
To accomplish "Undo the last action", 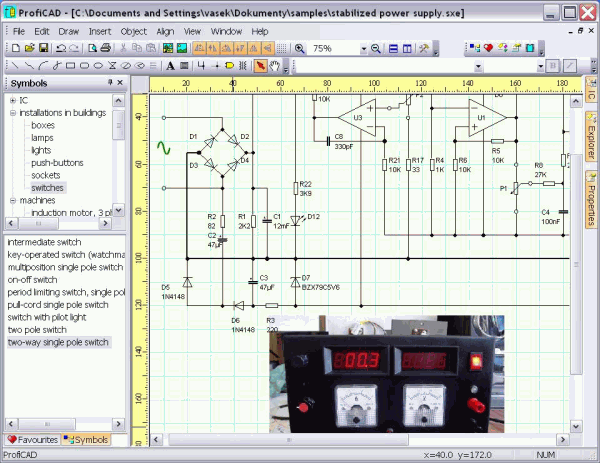I will (61, 48).
